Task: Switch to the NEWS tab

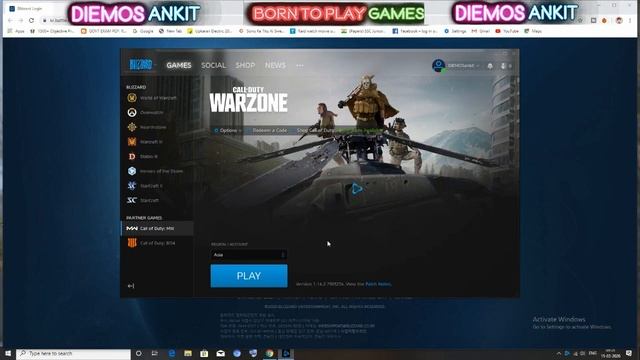Action: (x=275, y=65)
